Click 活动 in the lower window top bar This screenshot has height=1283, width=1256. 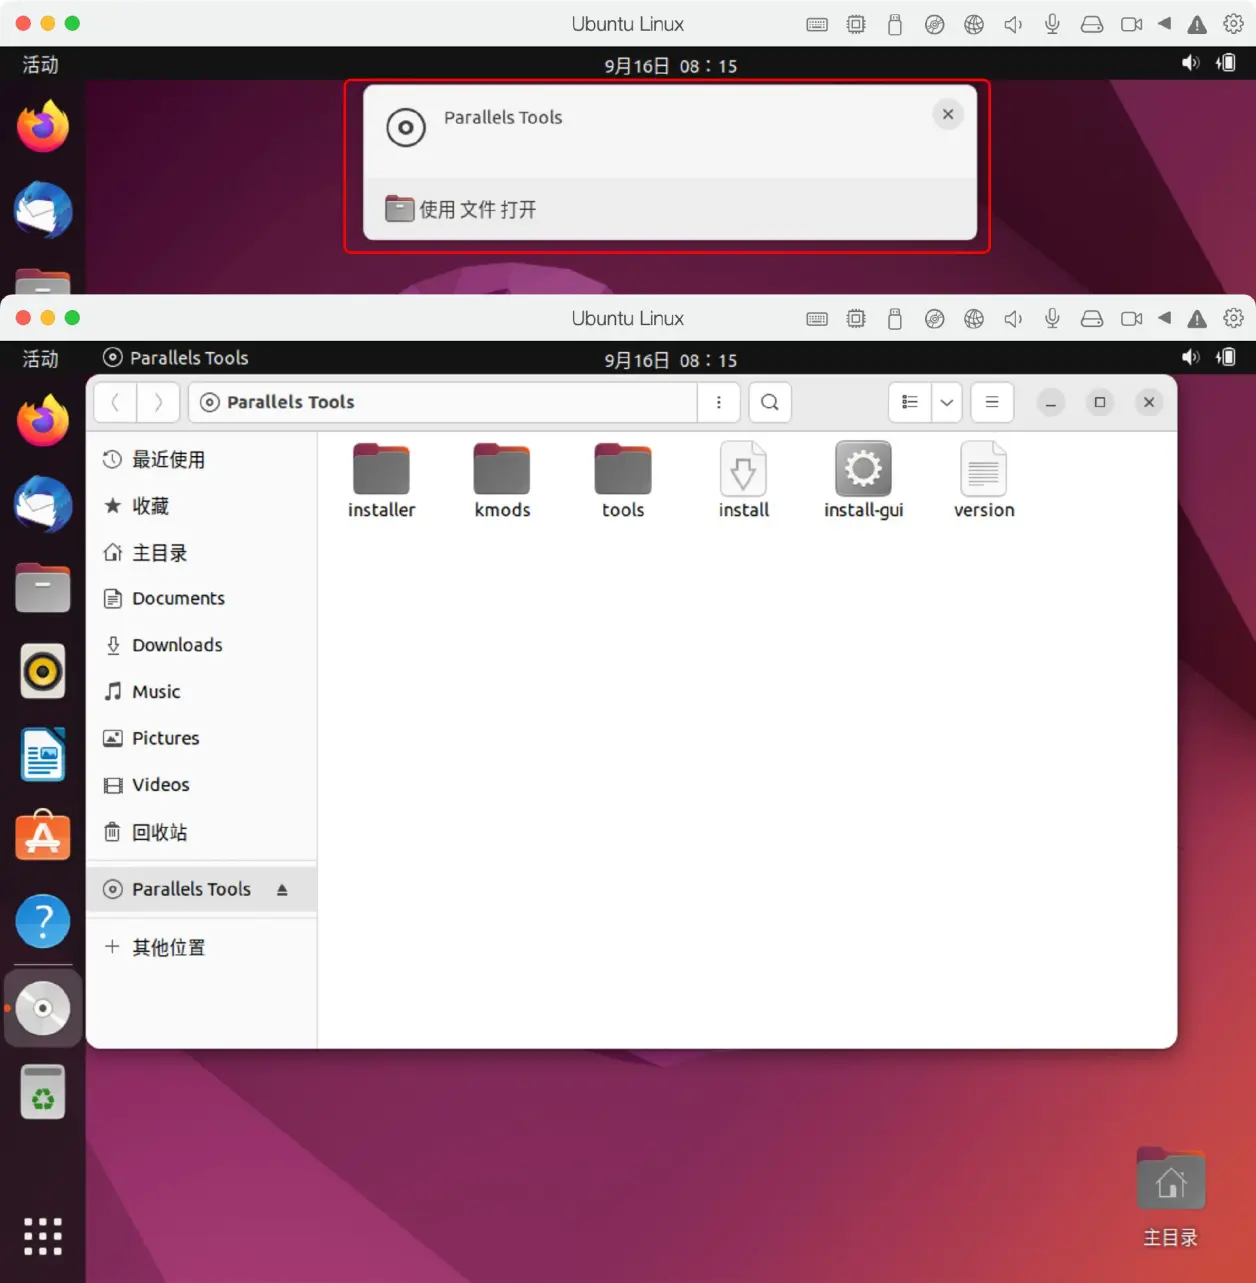[40, 358]
